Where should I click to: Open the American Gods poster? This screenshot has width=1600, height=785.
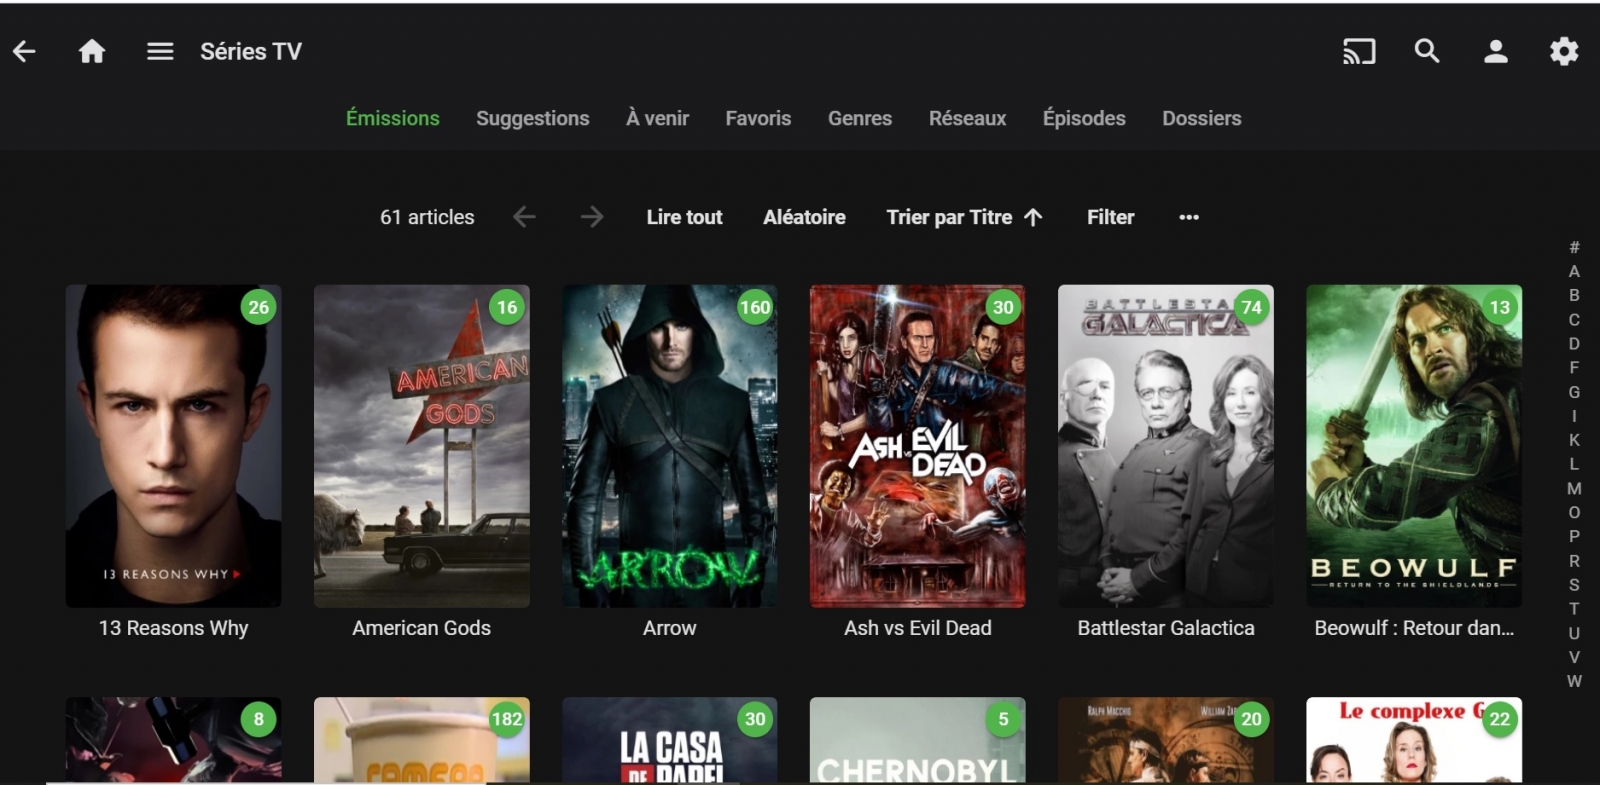(422, 446)
